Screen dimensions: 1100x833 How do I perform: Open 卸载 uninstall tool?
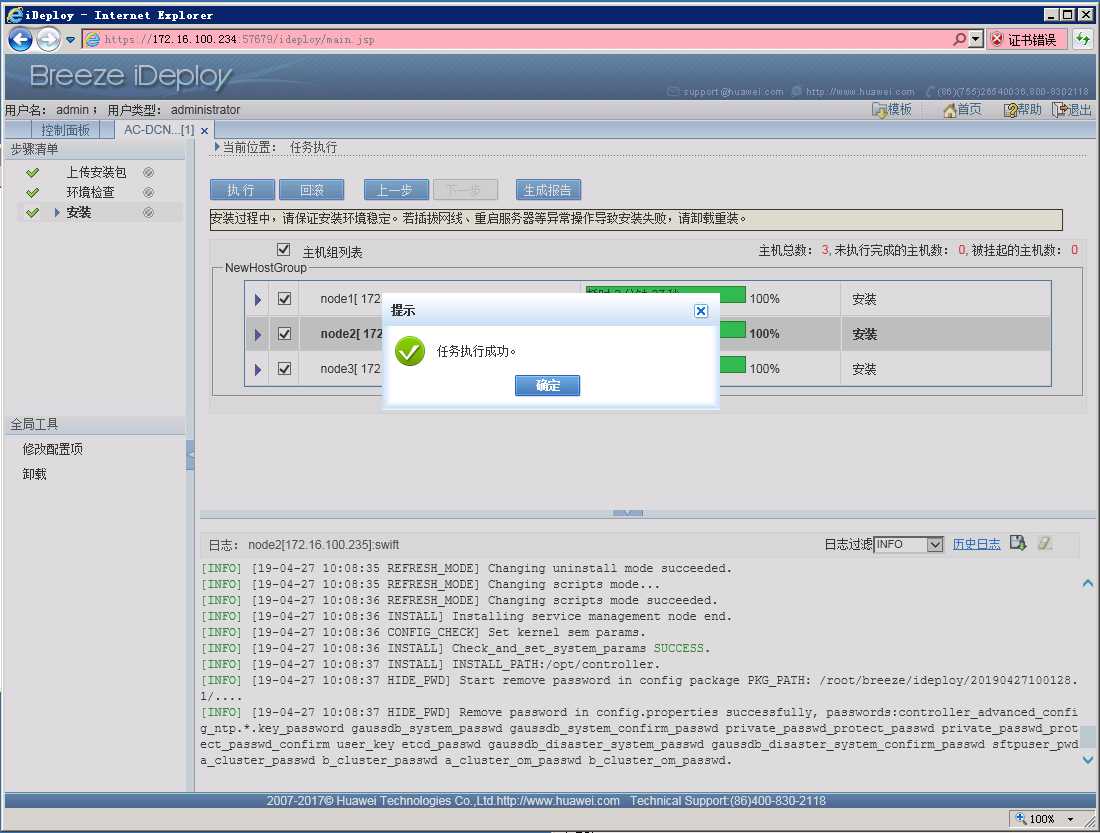(x=34, y=474)
